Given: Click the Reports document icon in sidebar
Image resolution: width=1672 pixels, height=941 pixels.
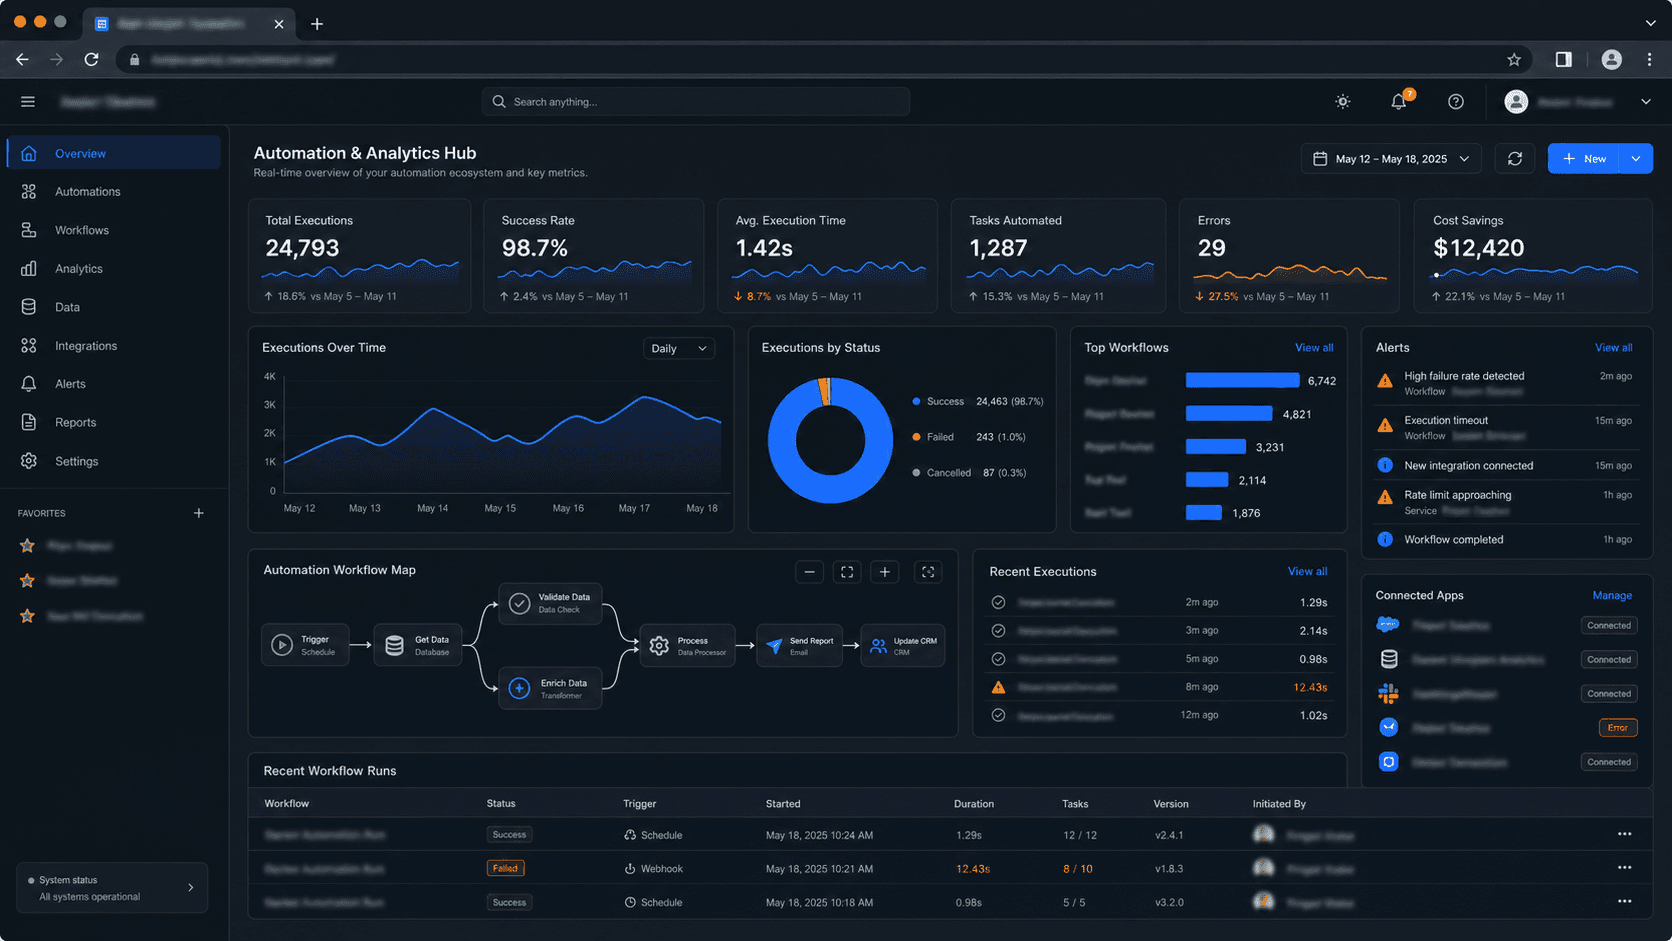Looking at the screenshot, I should click(29, 422).
